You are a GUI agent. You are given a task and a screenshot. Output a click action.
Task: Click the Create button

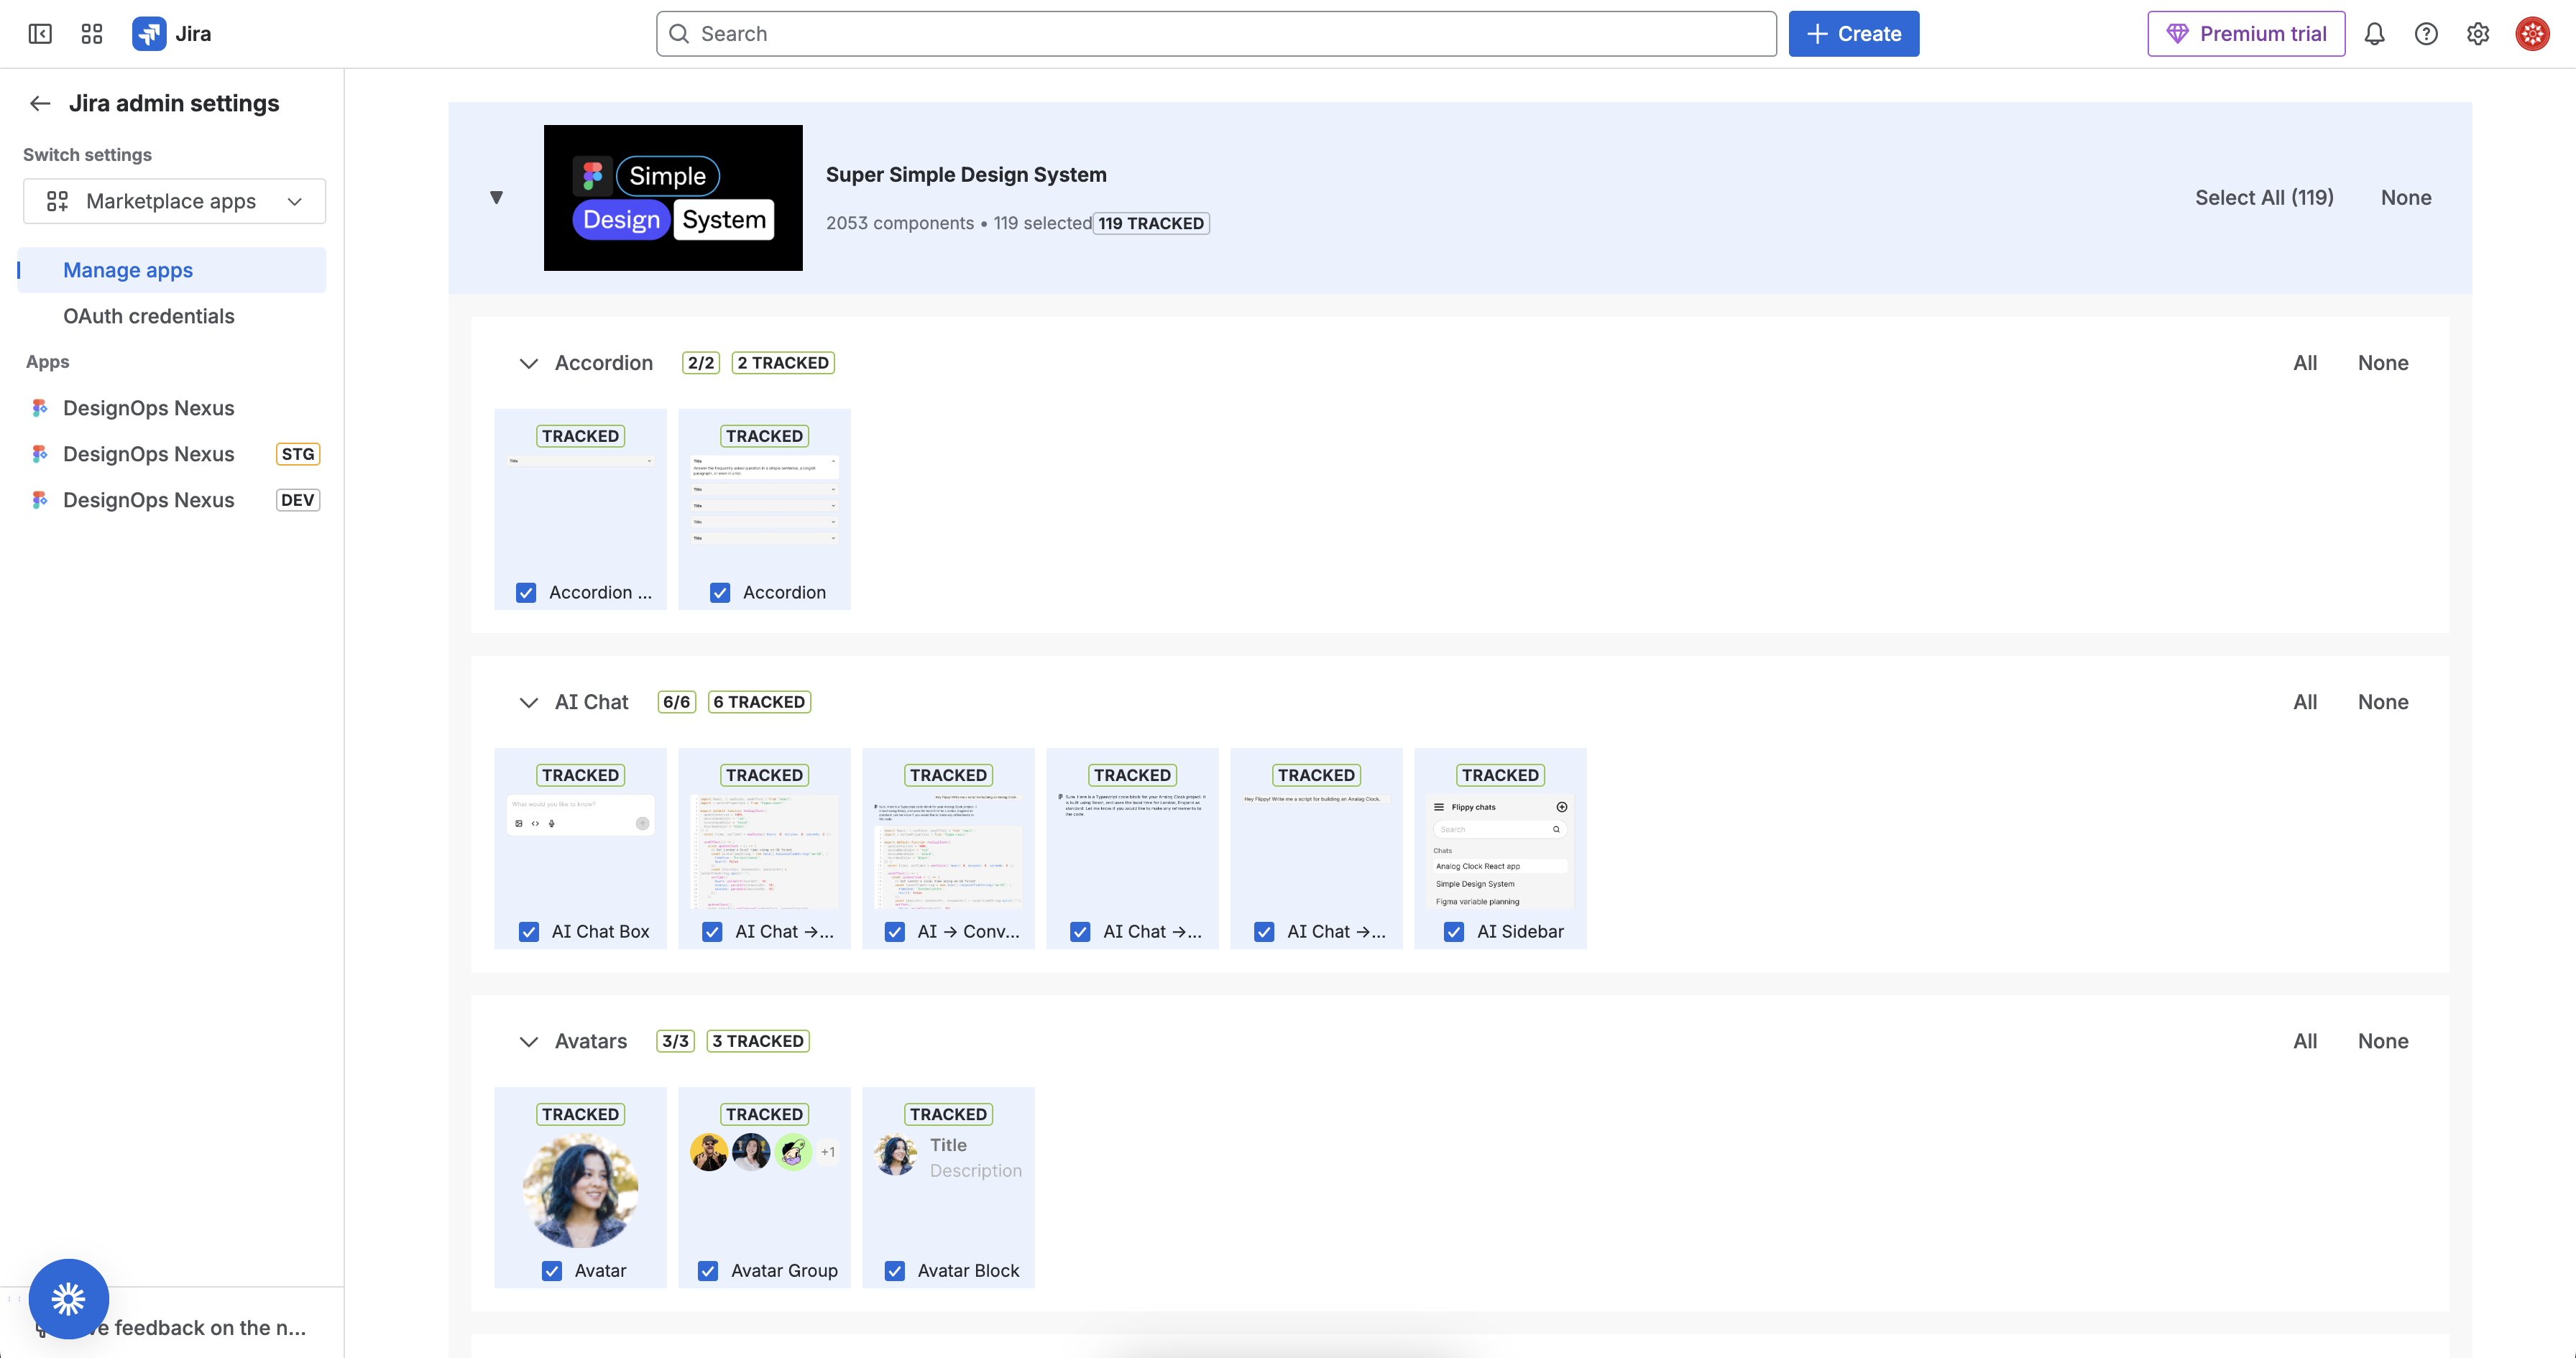coord(1853,34)
